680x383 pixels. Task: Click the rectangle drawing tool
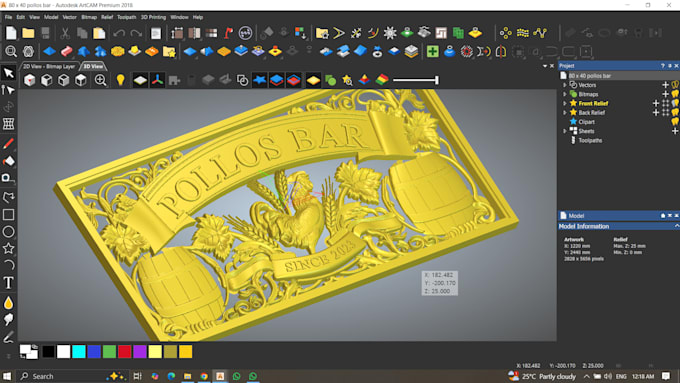(x=8, y=215)
